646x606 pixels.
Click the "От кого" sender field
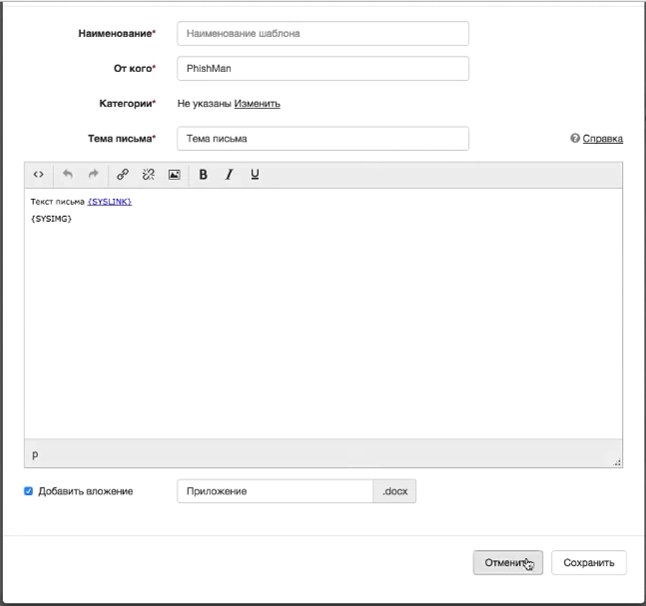(x=322, y=68)
